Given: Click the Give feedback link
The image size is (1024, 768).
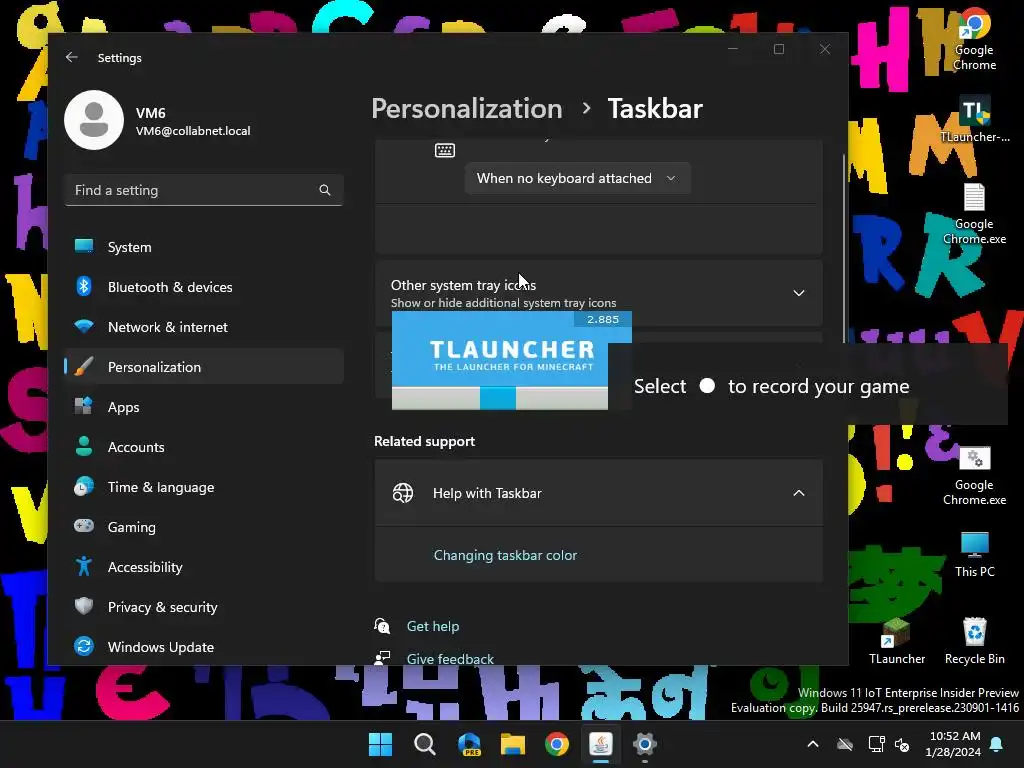Looking at the screenshot, I should pos(450,658).
